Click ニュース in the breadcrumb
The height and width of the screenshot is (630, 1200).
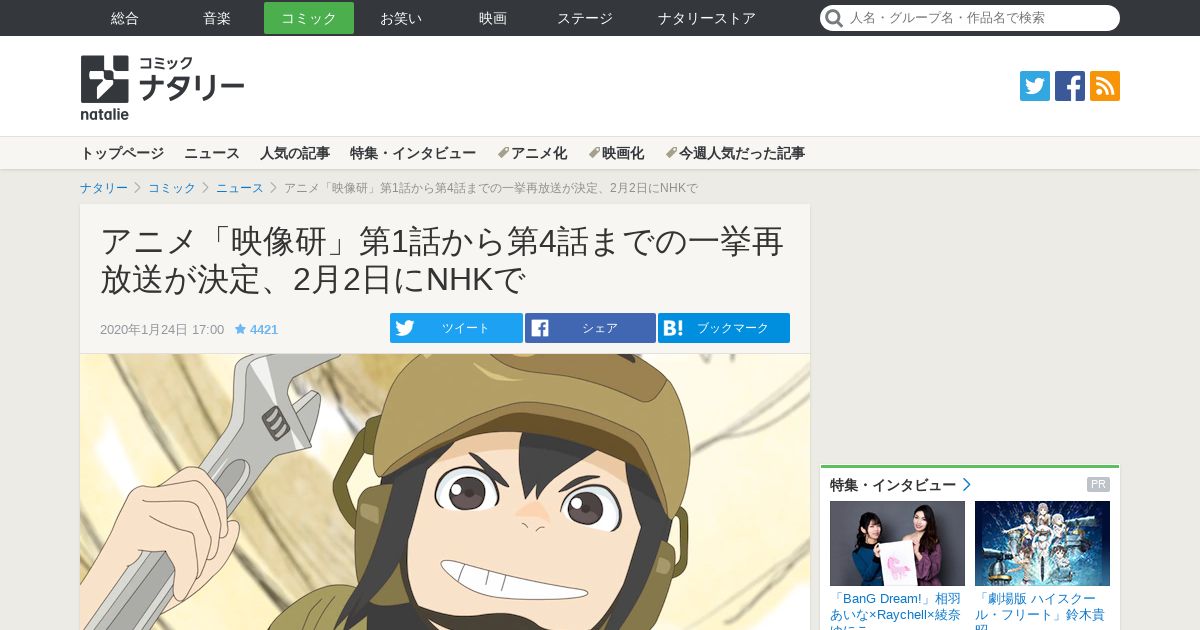pyautogui.click(x=240, y=188)
